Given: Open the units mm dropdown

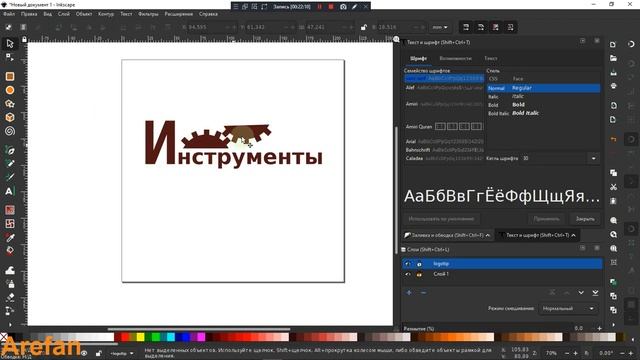Looking at the screenshot, I should click(440, 27).
